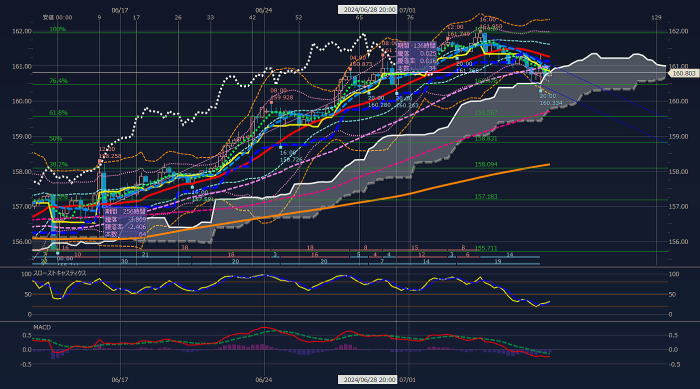Click the 08:00 159.928 high annotation
Screen dimensions: 700x389
tap(281, 94)
